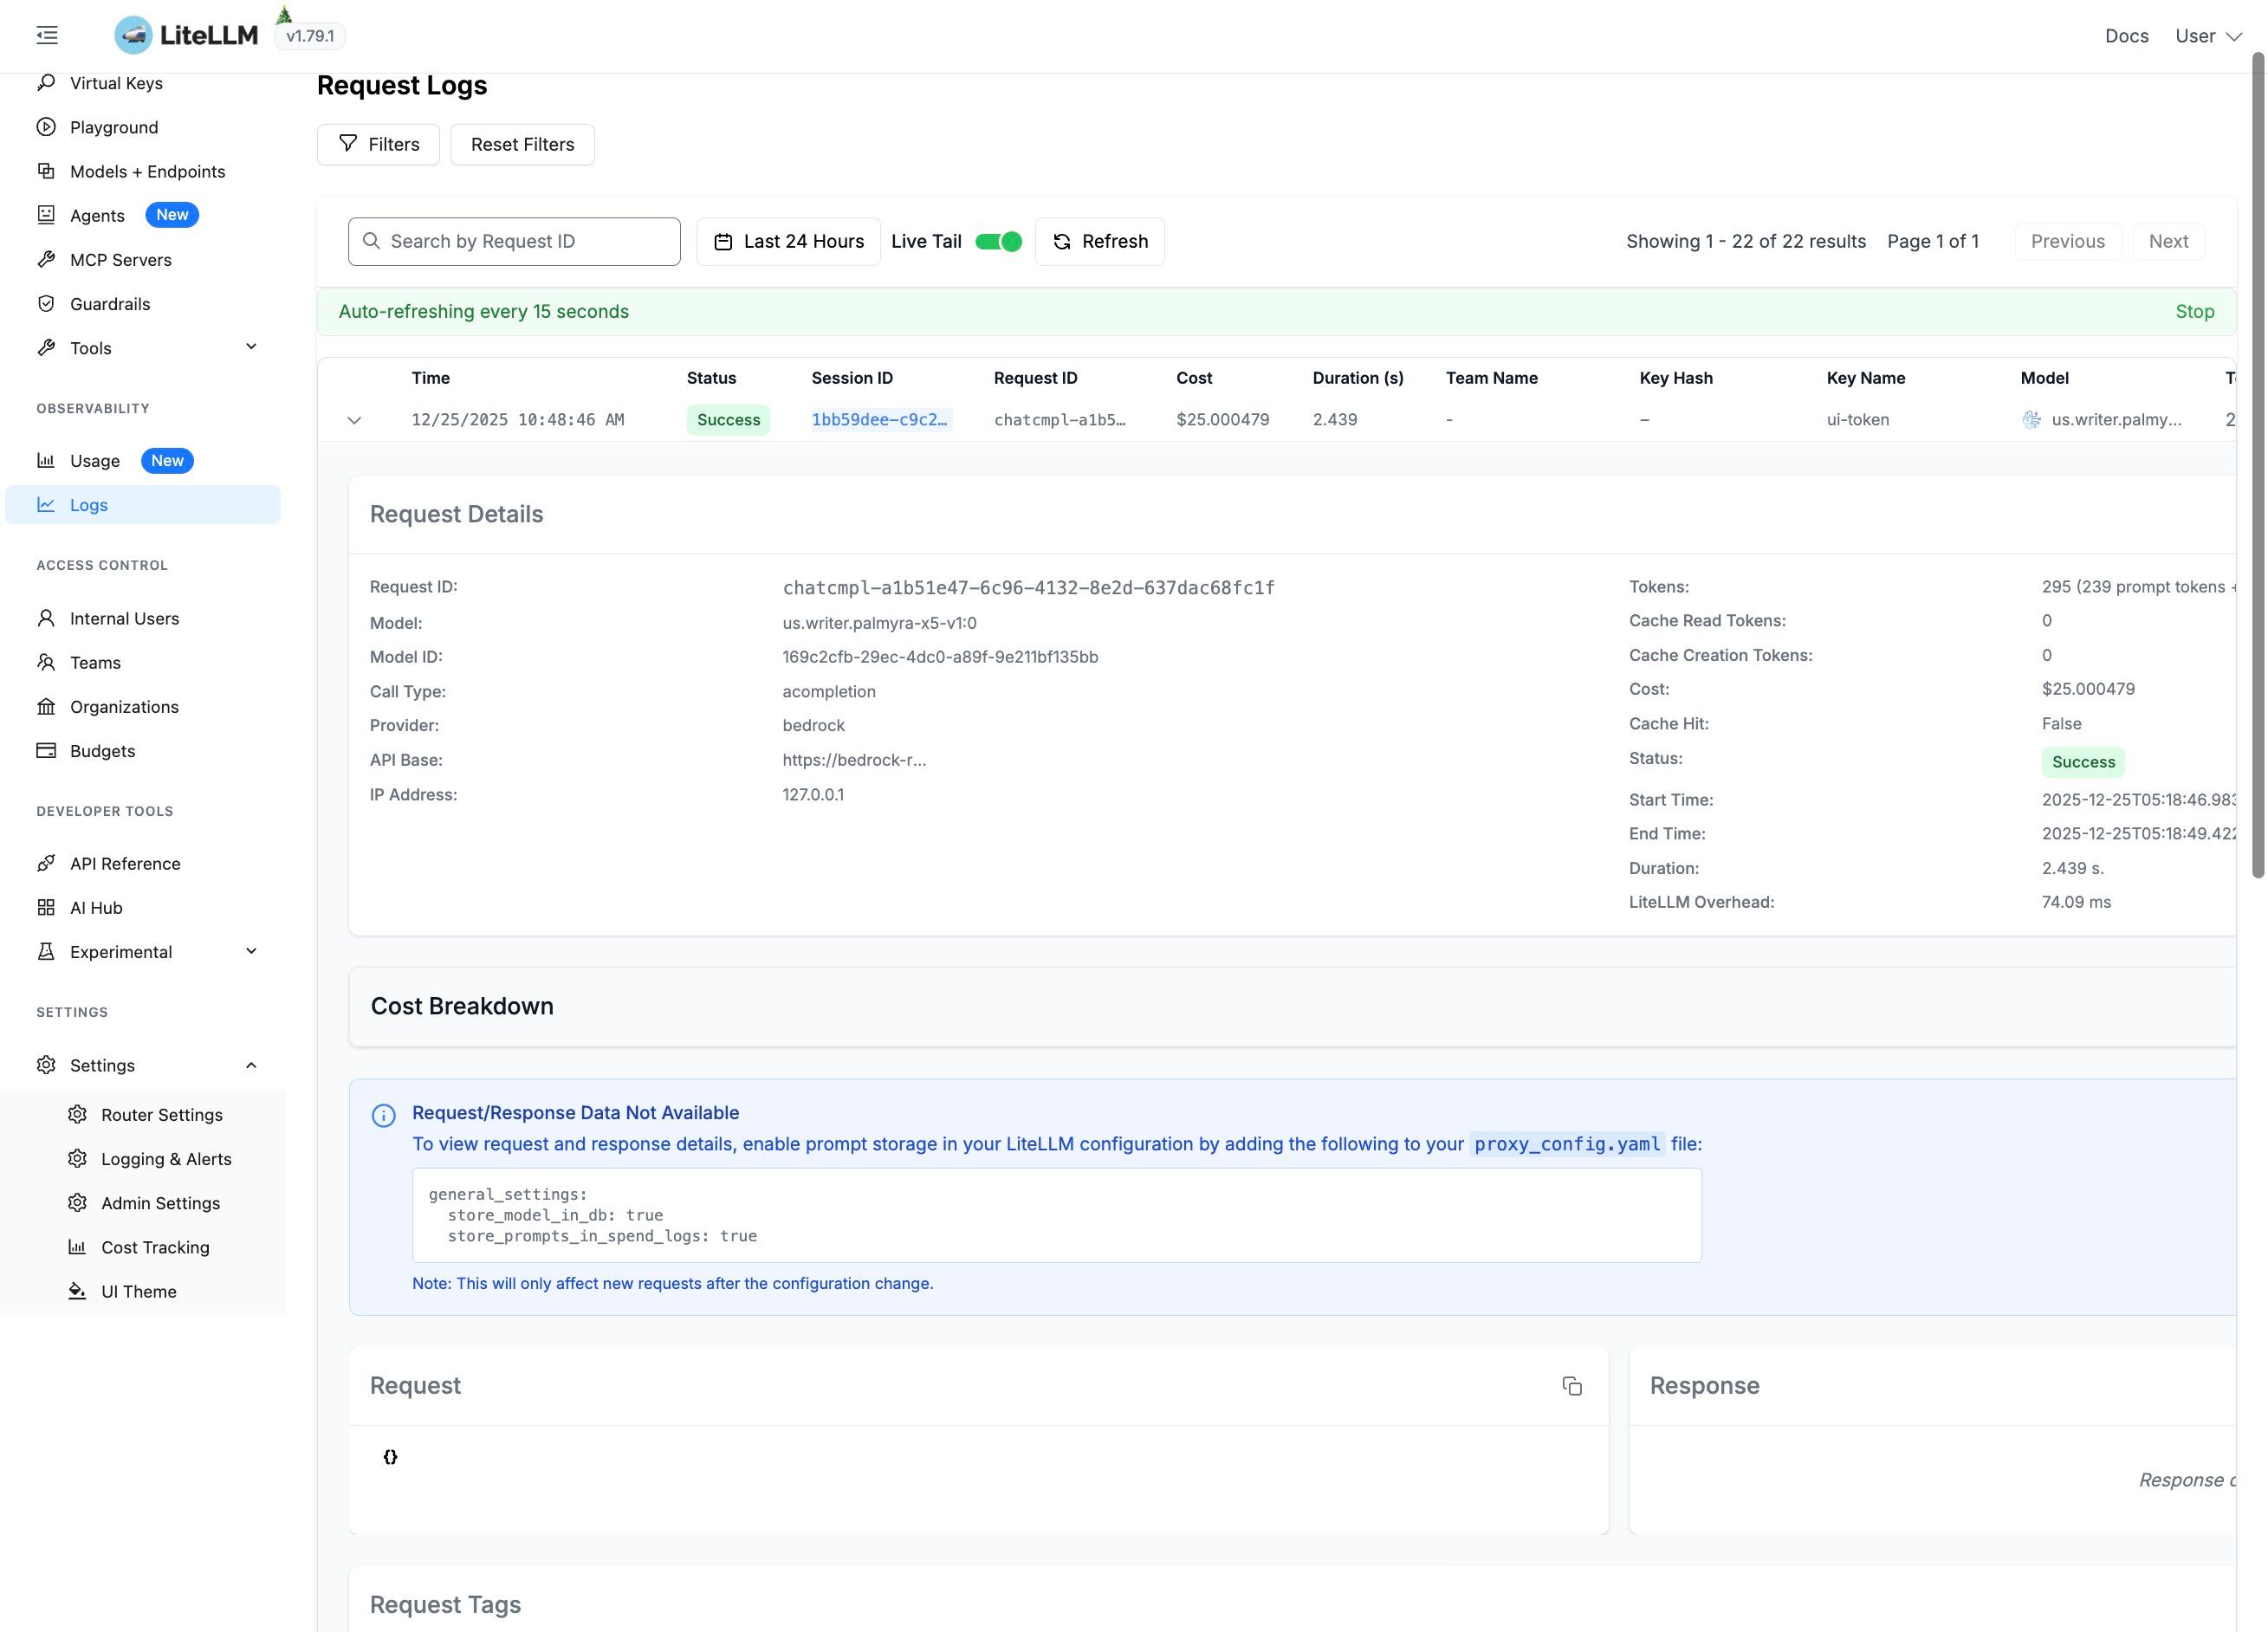Go to Usage in the sidebar
2268x1632 pixels.
coord(95,461)
